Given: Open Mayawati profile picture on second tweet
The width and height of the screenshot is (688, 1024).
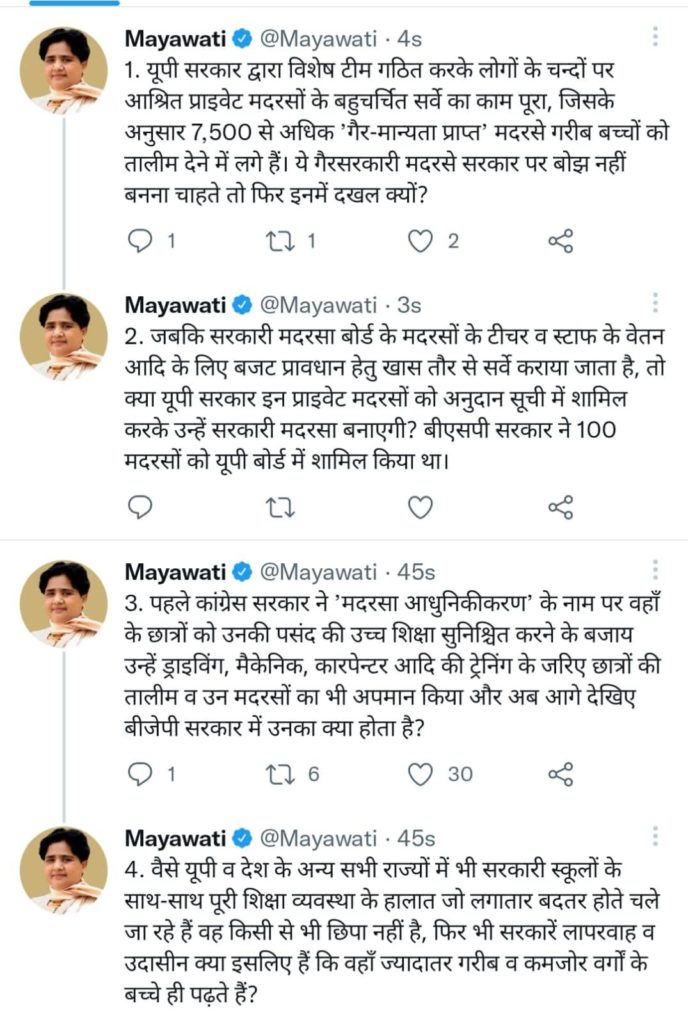Looking at the screenshot, I should tap(63, 337).
